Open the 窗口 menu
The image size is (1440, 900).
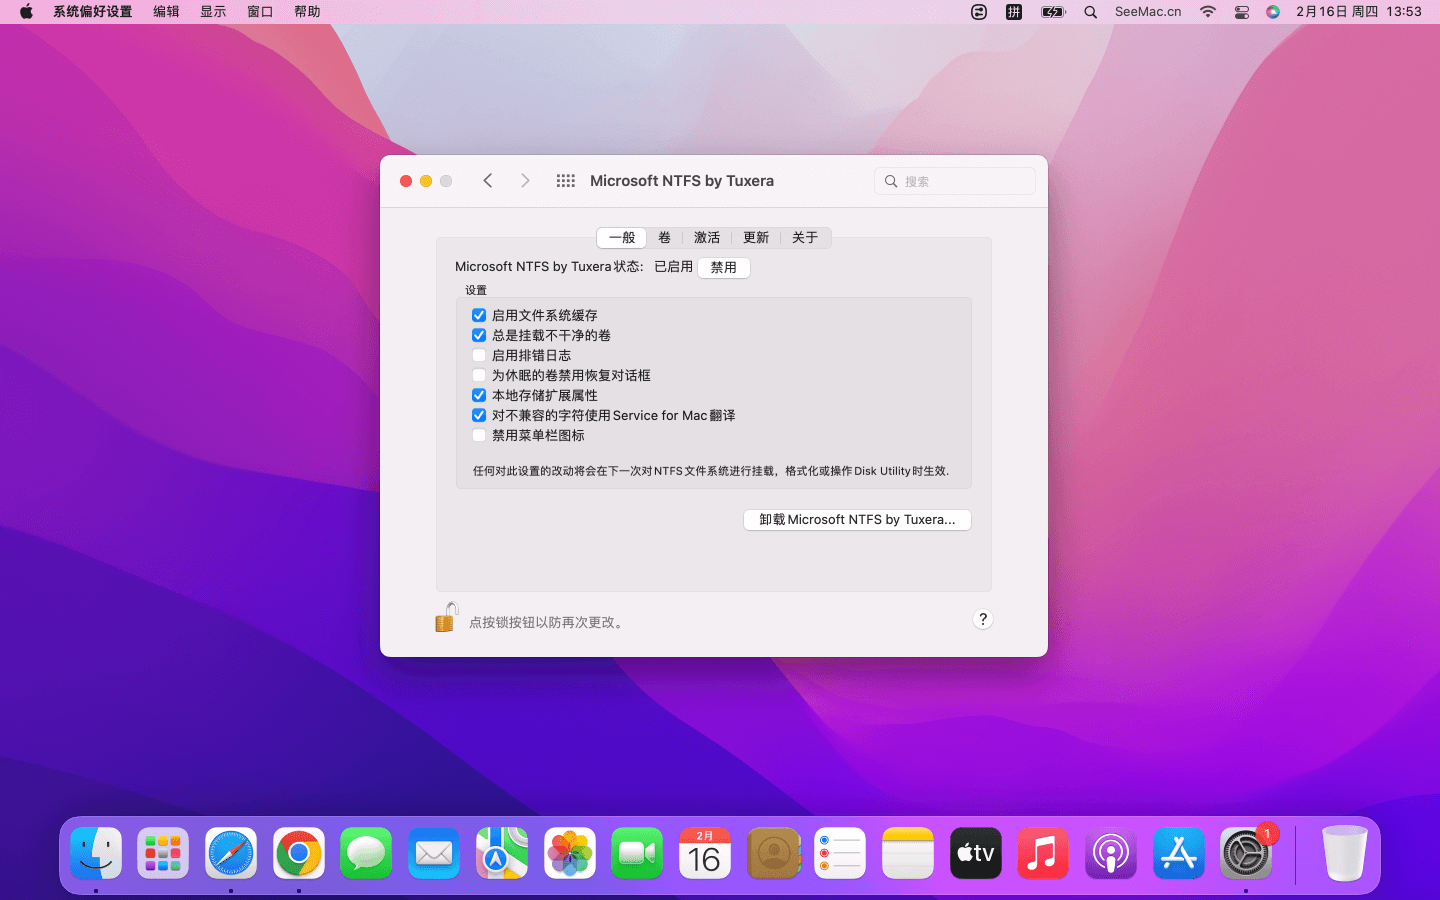point(260,12)
